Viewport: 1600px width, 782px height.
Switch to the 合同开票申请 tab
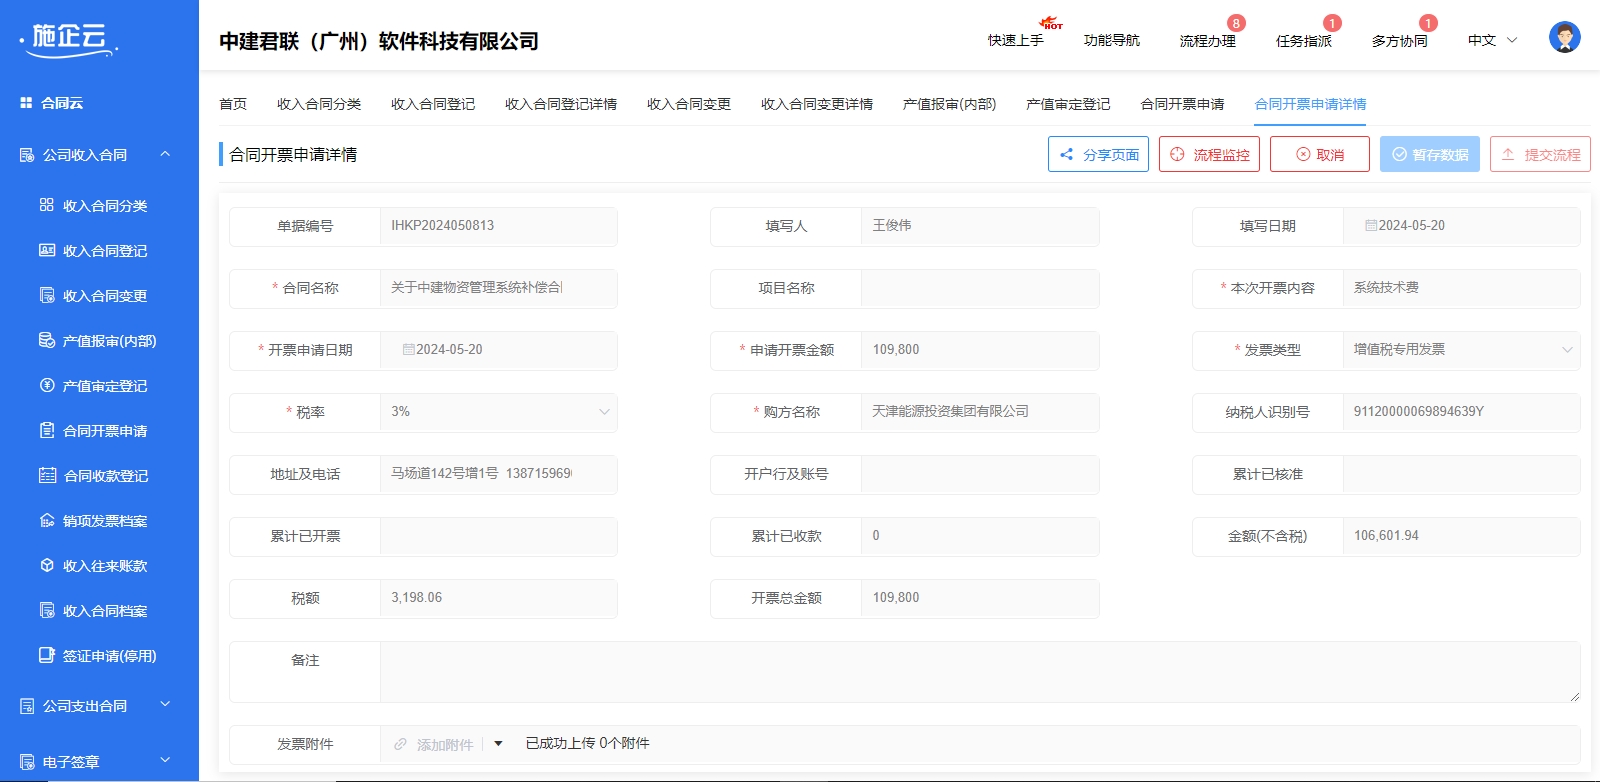click(1182, 104)
